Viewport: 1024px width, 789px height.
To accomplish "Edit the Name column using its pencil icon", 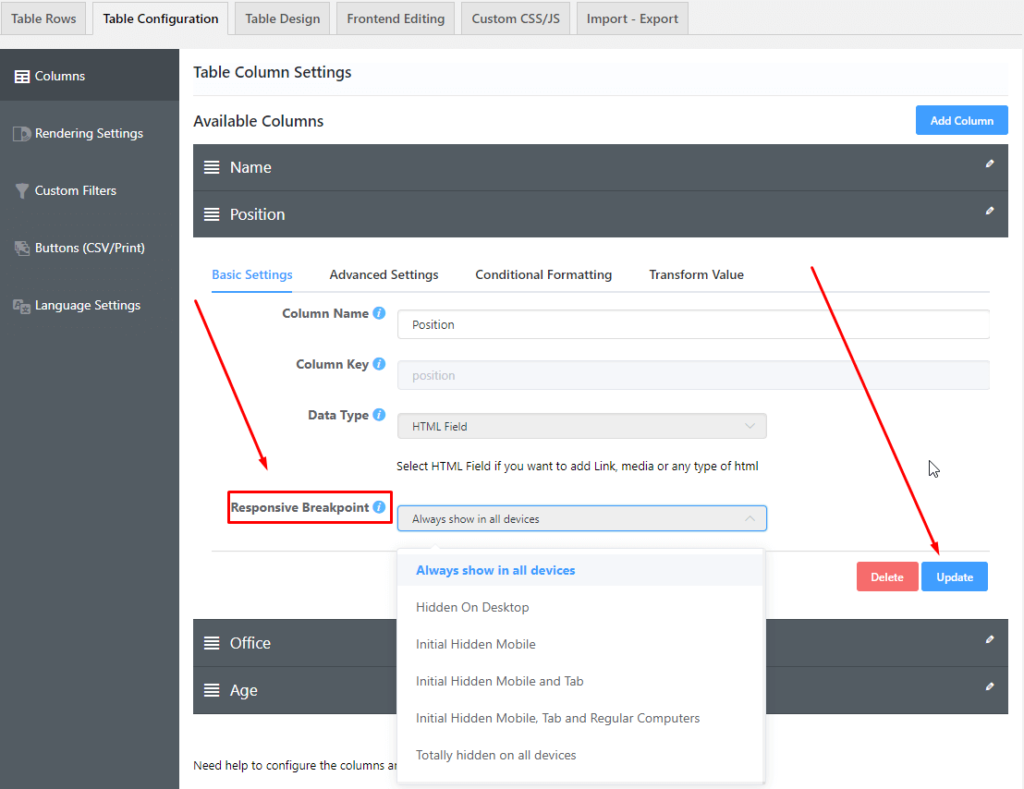I will (989, 166).
